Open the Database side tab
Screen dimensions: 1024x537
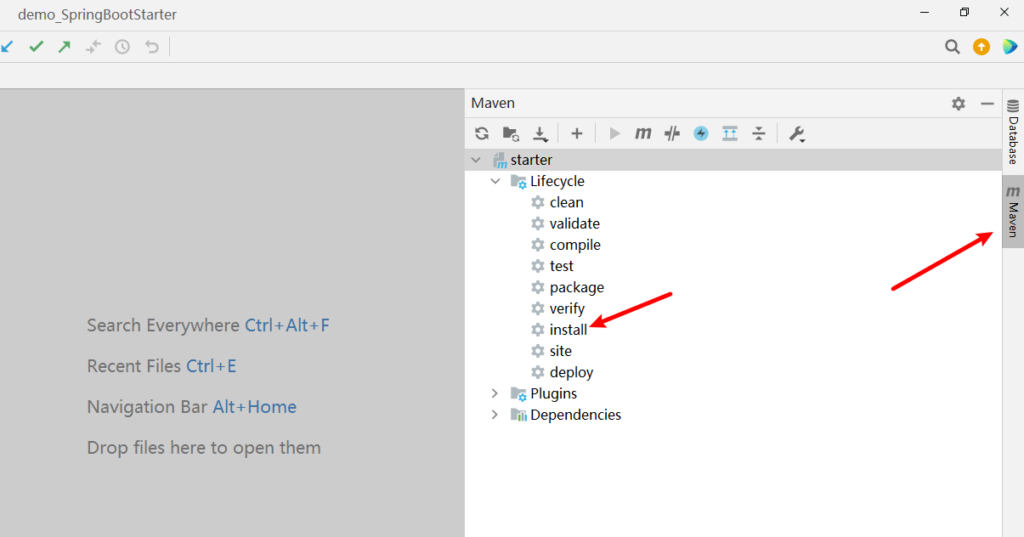[x=1013, y=132]
